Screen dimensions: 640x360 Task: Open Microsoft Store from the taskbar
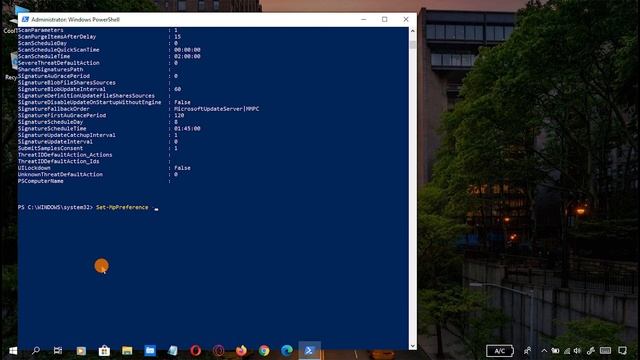tap(104, 351)
